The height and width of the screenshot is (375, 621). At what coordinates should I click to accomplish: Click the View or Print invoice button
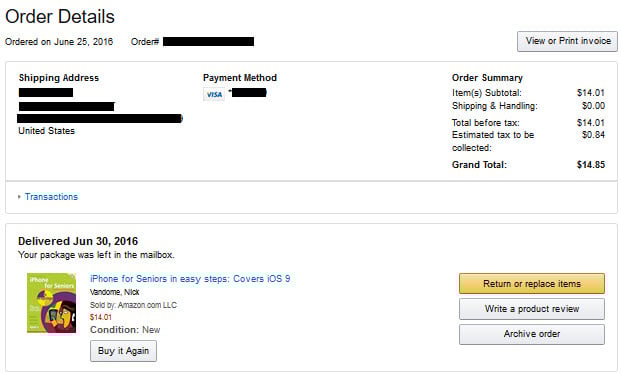(567, 41)
